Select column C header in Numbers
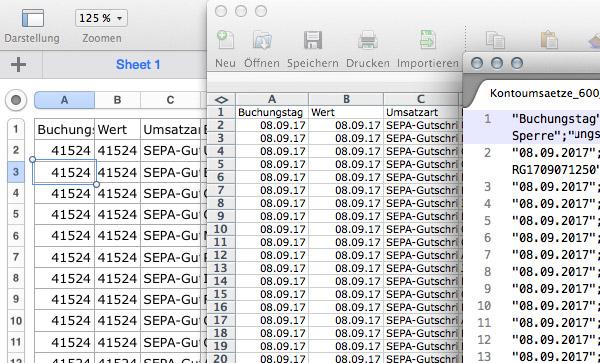Image resolution: width=600 pixels, height=363 pixels. click(170, 100)
